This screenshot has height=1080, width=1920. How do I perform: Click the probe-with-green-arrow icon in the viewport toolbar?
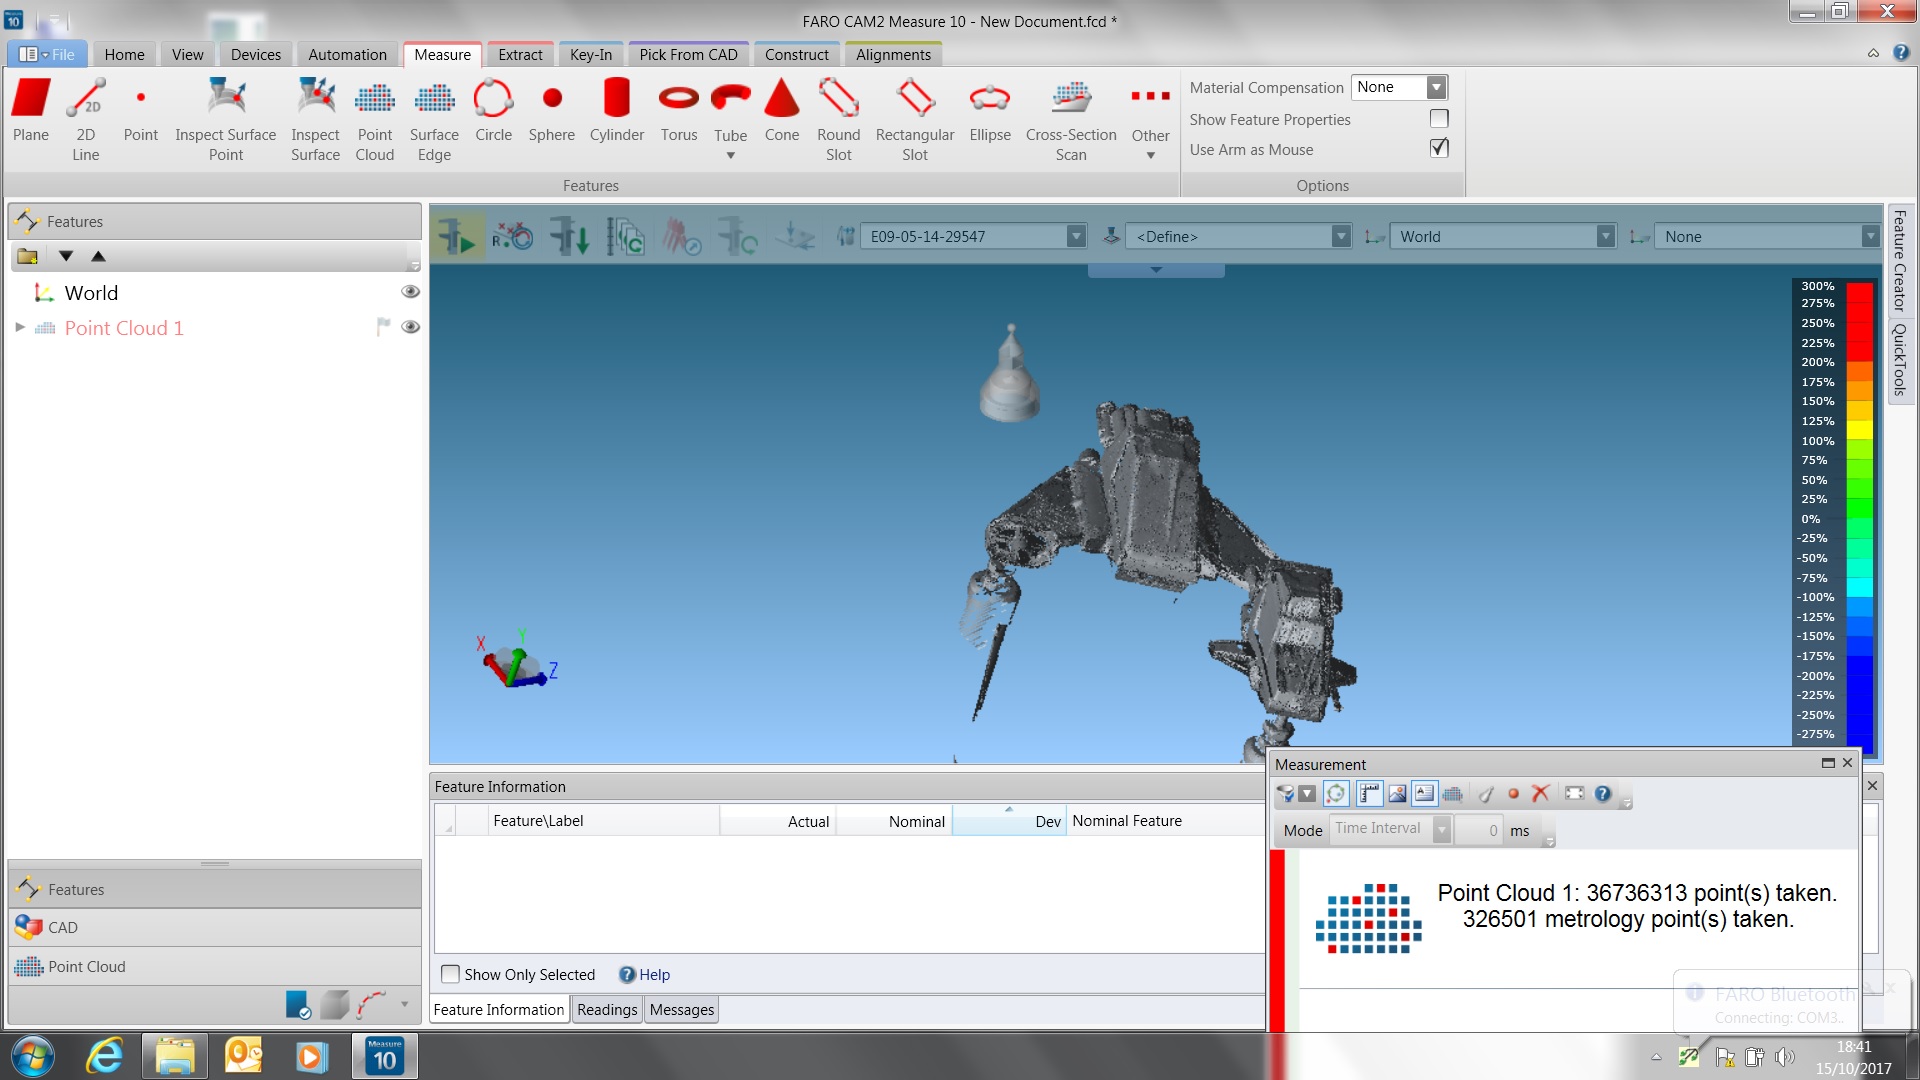pos(457,237)
